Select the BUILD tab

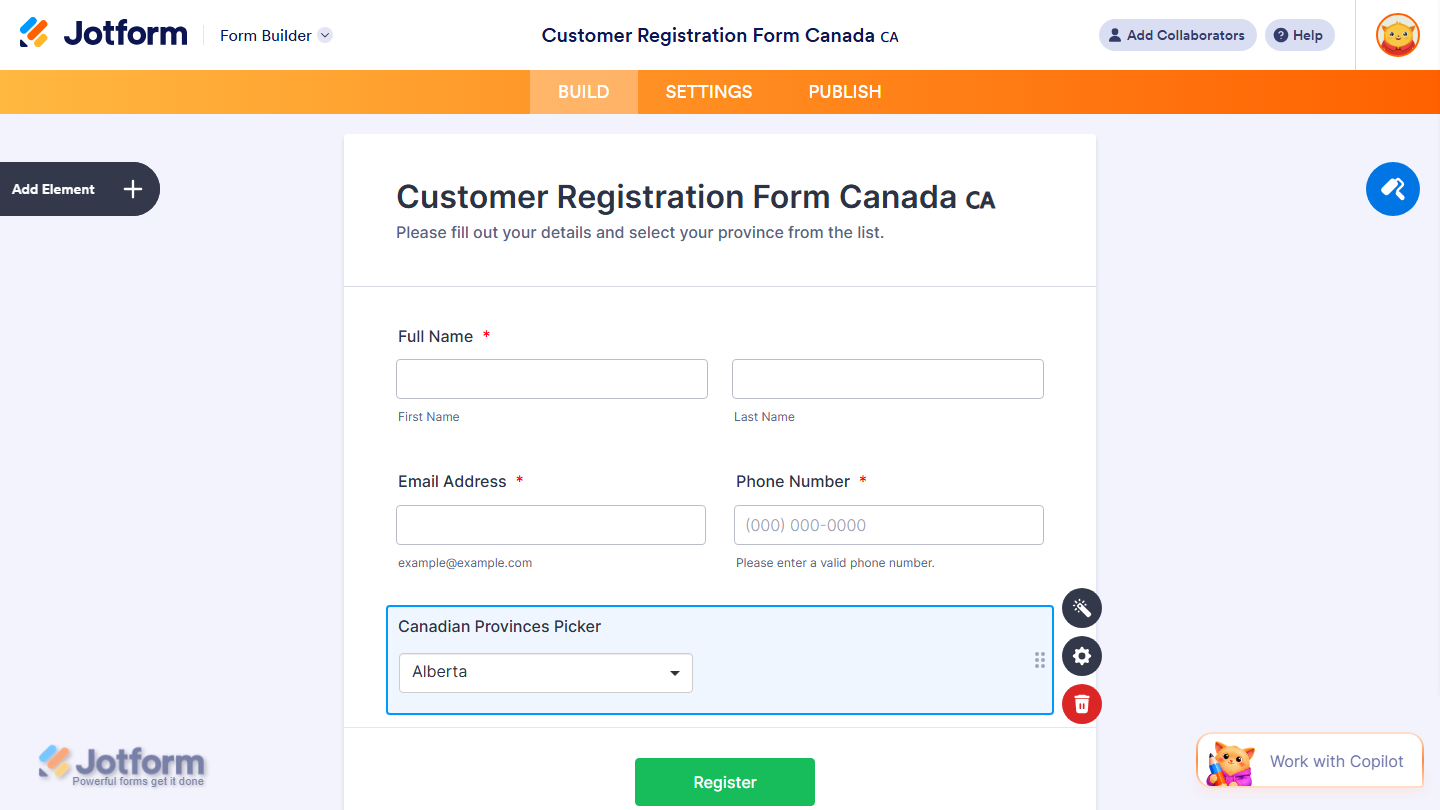[x=583, y=91]
